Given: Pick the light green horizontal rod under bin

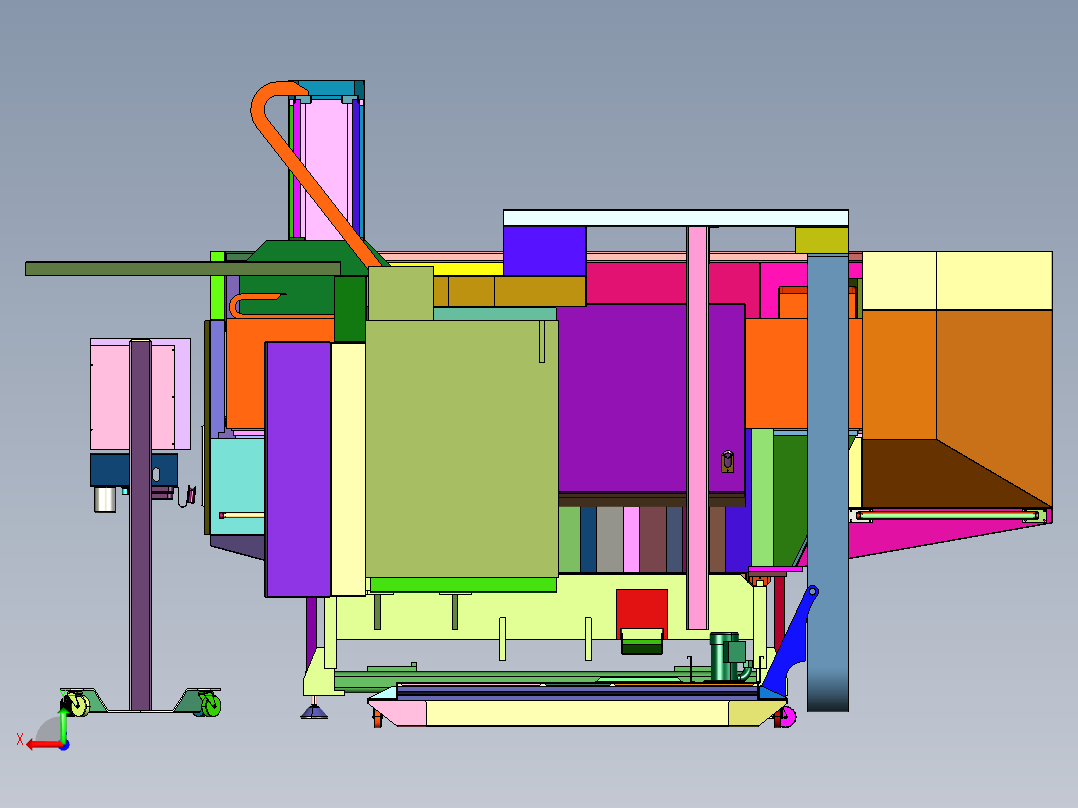Looking at the screenshot, I should click(951, 515).
